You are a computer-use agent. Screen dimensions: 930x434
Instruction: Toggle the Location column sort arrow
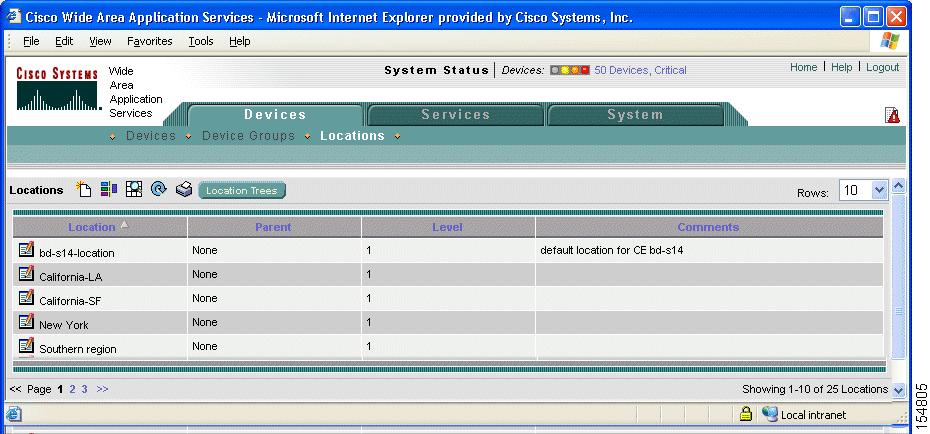point(124,225)
